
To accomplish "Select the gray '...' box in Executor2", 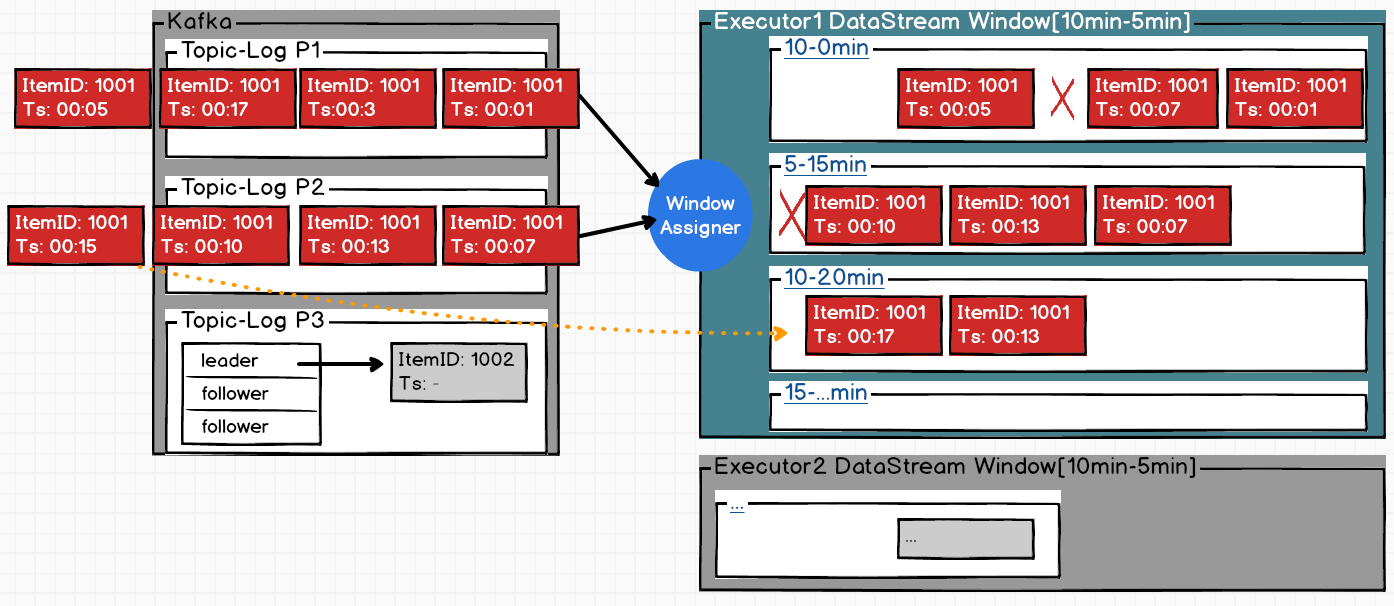I will 966,539.
